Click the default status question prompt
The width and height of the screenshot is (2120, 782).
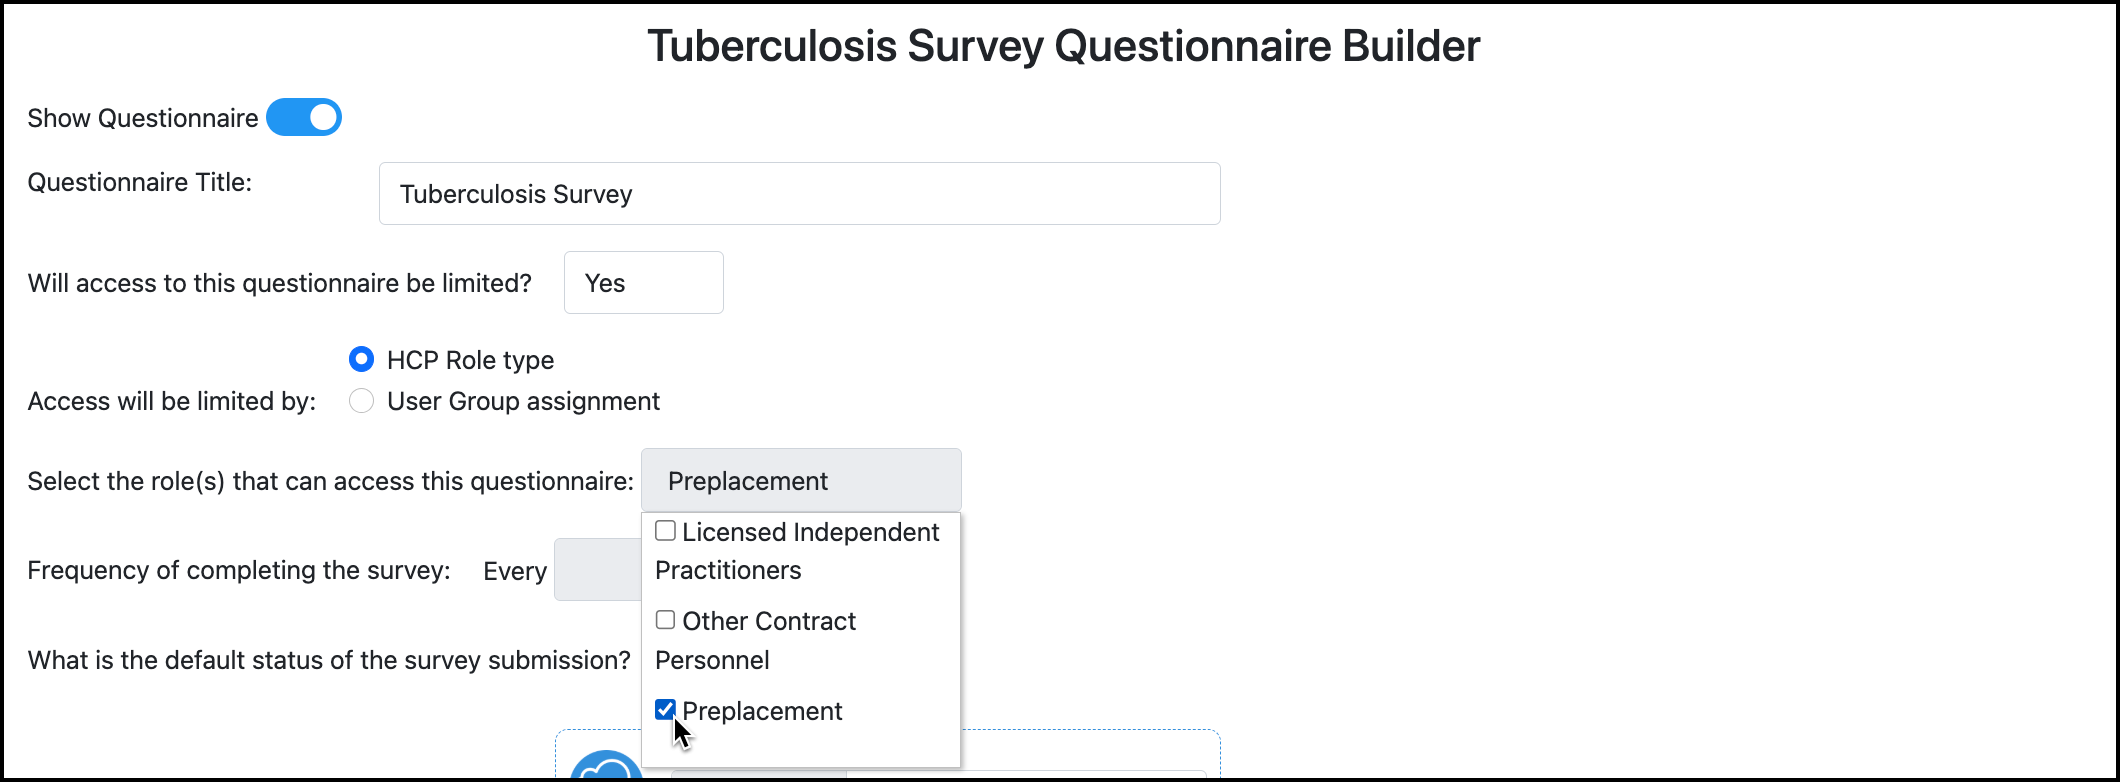pos(329,659)
